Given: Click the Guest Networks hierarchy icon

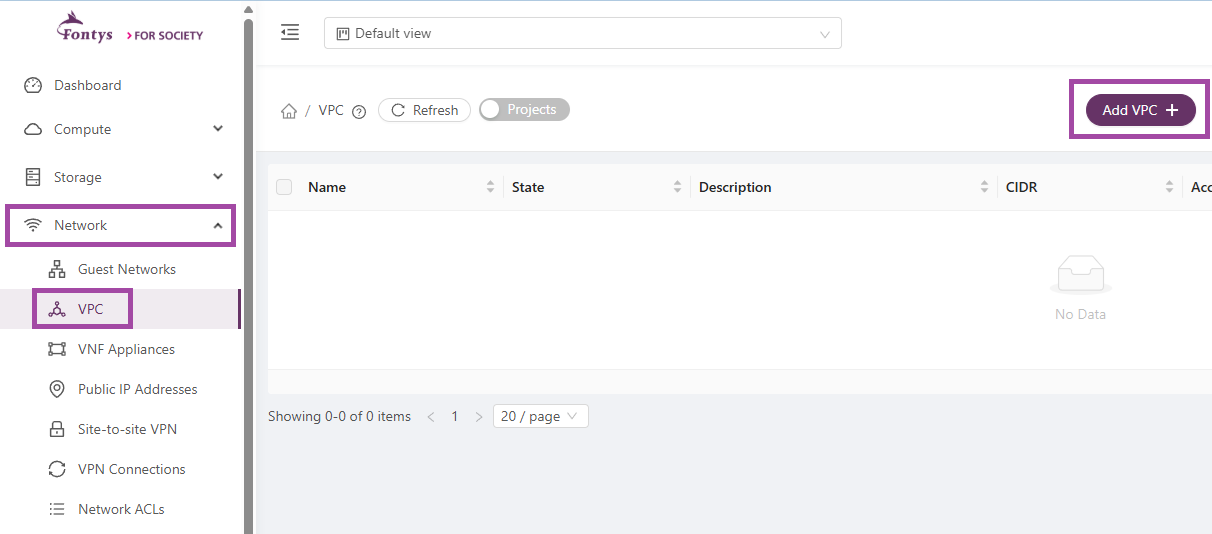Looking at the screenshot, I should [x=57, y=269].
